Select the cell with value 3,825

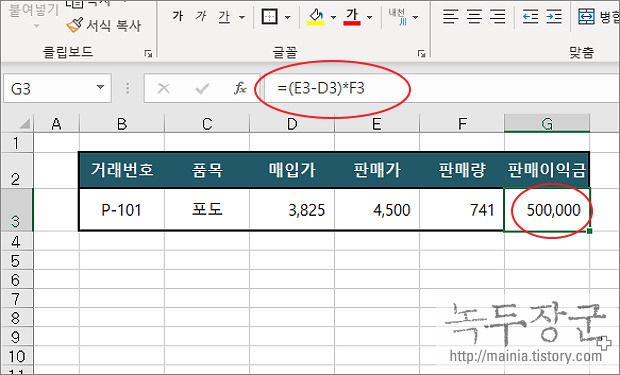292,210
